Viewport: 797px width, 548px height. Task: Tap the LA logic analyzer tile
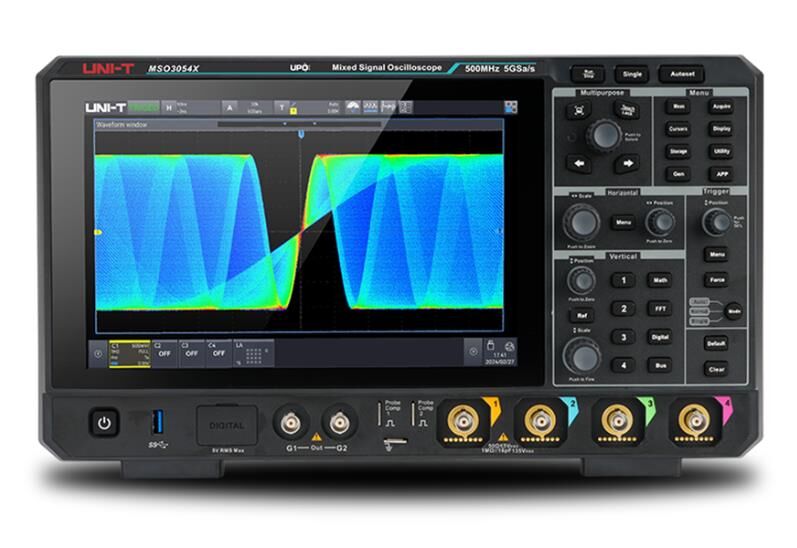click(x=253, y=352)
